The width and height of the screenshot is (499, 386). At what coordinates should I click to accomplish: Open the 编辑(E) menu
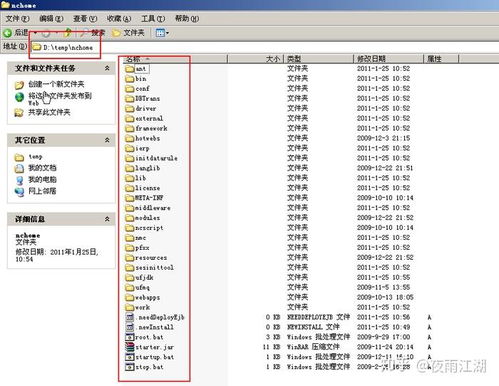click(51, 19)
